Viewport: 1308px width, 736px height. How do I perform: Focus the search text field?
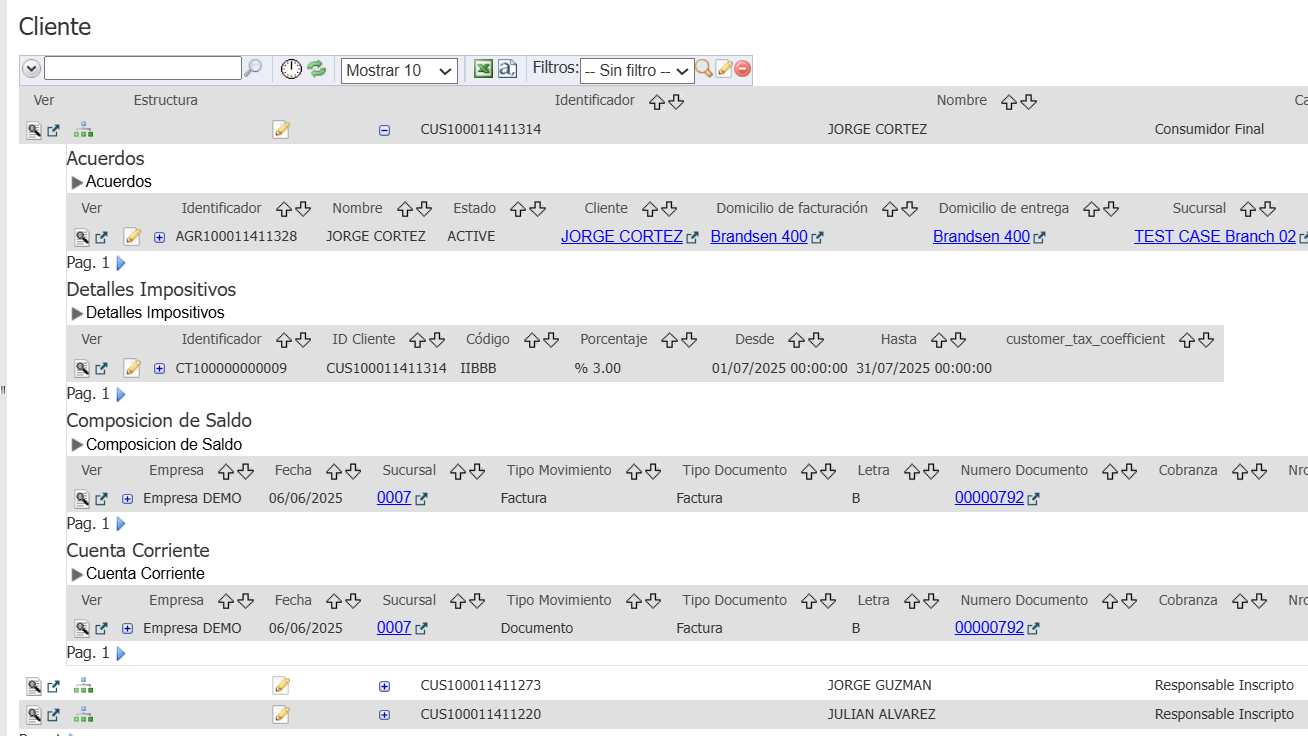143,68
